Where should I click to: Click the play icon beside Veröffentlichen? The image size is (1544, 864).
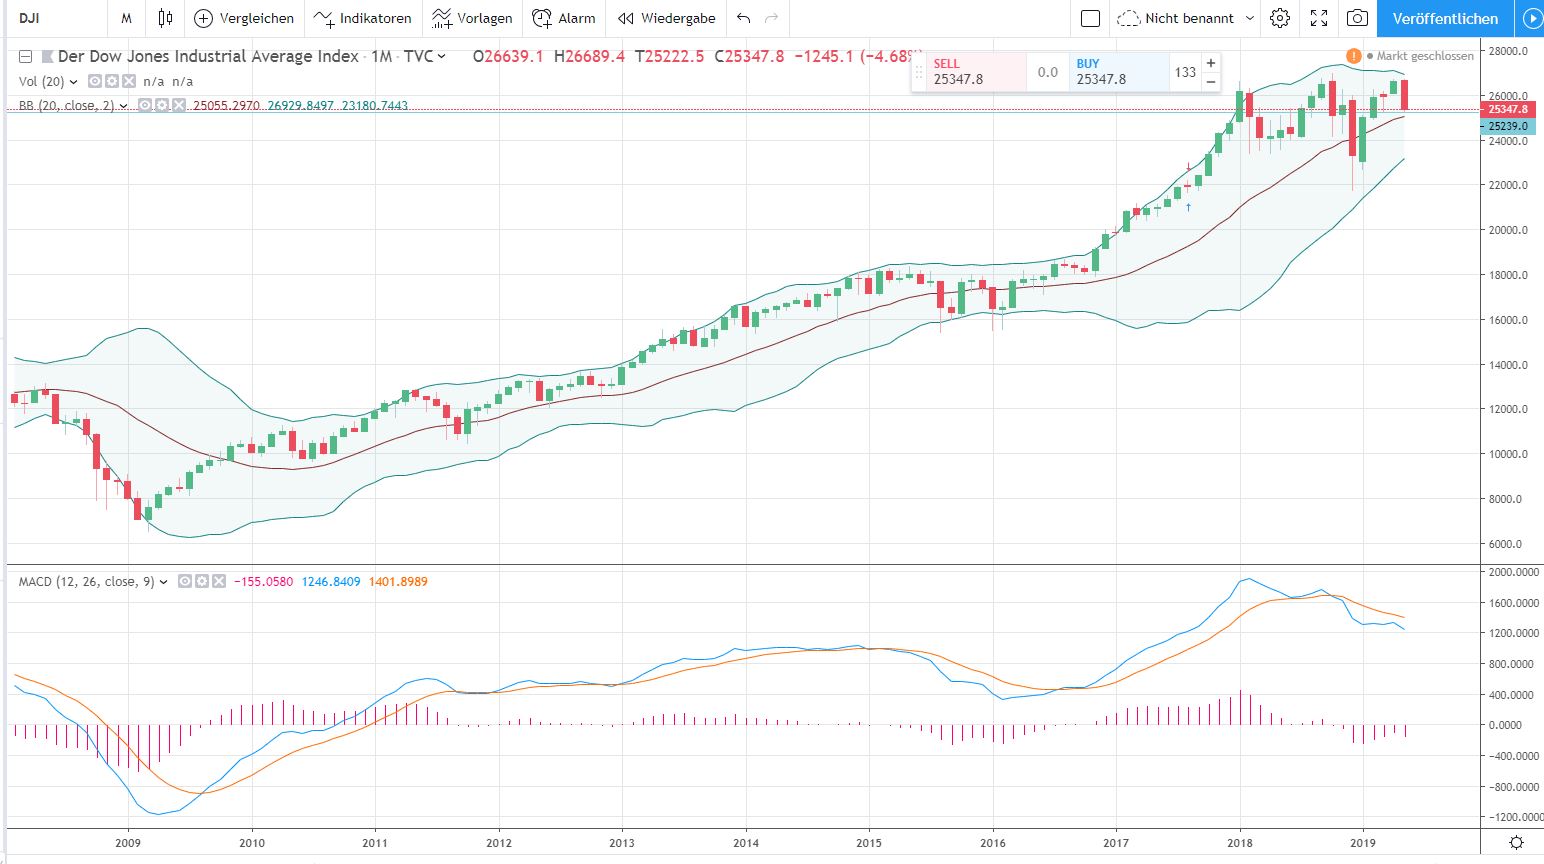(1530, 18)
